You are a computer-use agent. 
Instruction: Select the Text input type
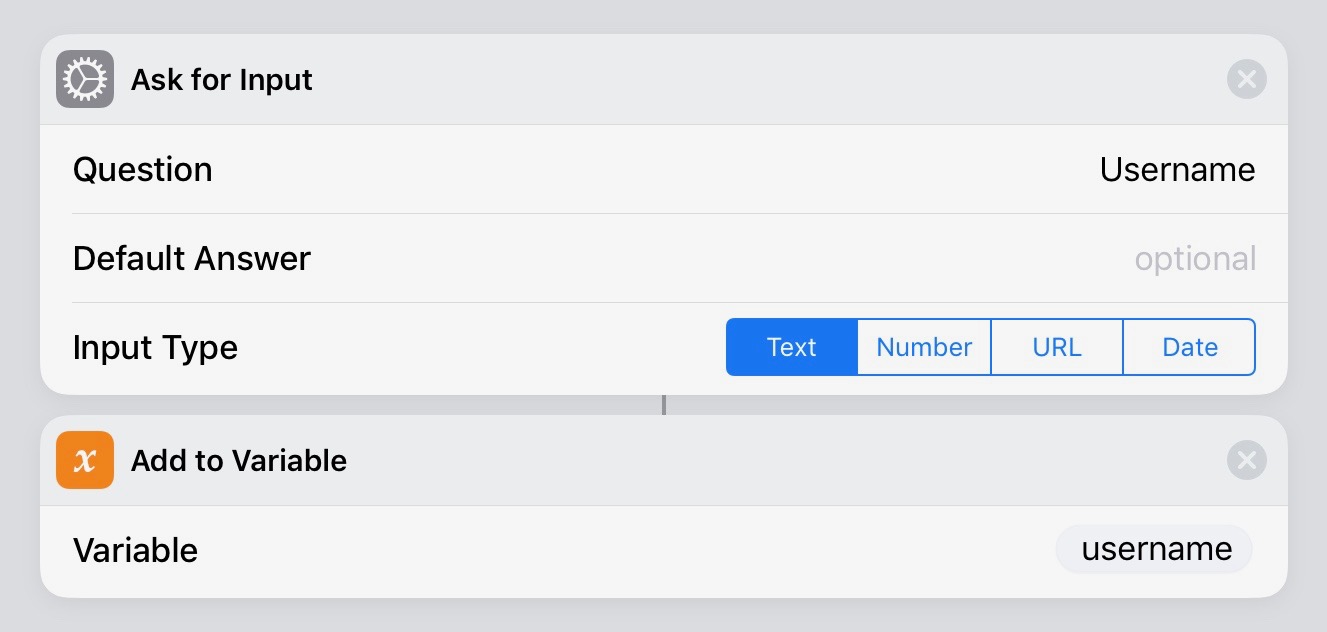click(791, 347)
